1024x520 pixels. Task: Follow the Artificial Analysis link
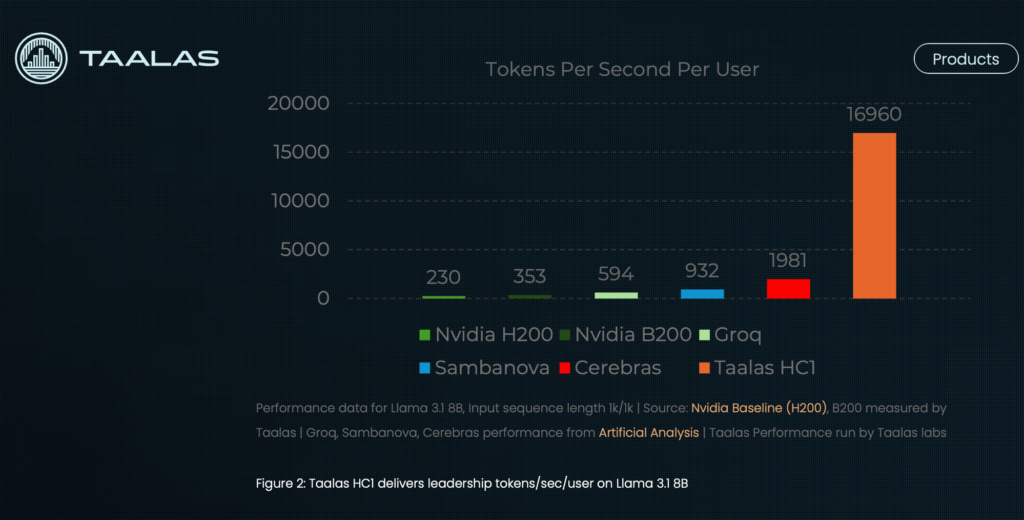pyautogui.click(x=648, y=433)
